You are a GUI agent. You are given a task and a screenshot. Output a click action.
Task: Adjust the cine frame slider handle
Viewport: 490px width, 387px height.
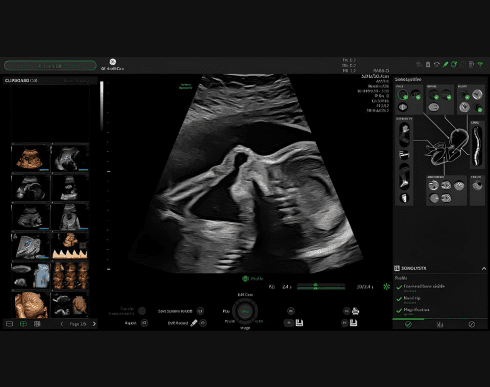(315, 286)
